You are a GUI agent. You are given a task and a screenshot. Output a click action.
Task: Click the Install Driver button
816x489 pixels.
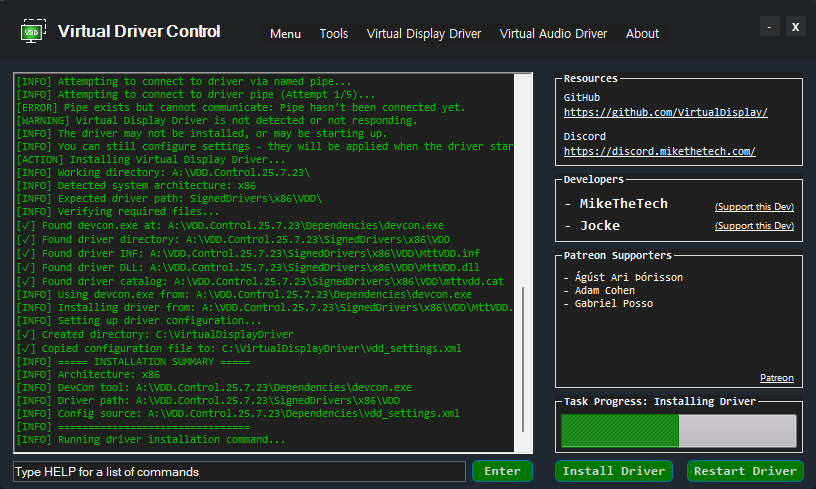pos(614,471)
